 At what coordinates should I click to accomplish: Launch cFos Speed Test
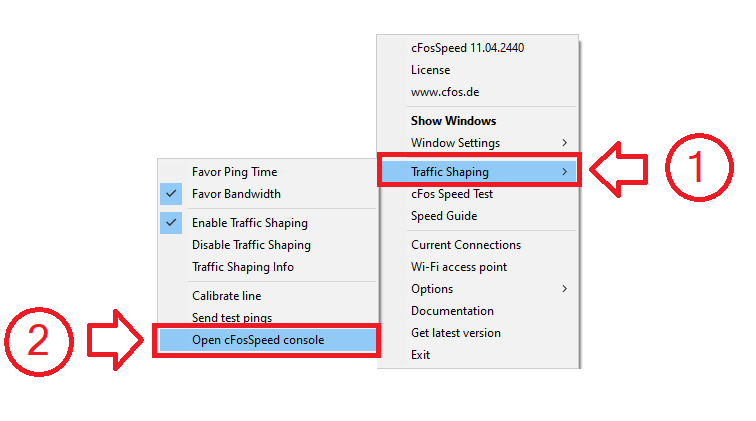coord(451,194)
